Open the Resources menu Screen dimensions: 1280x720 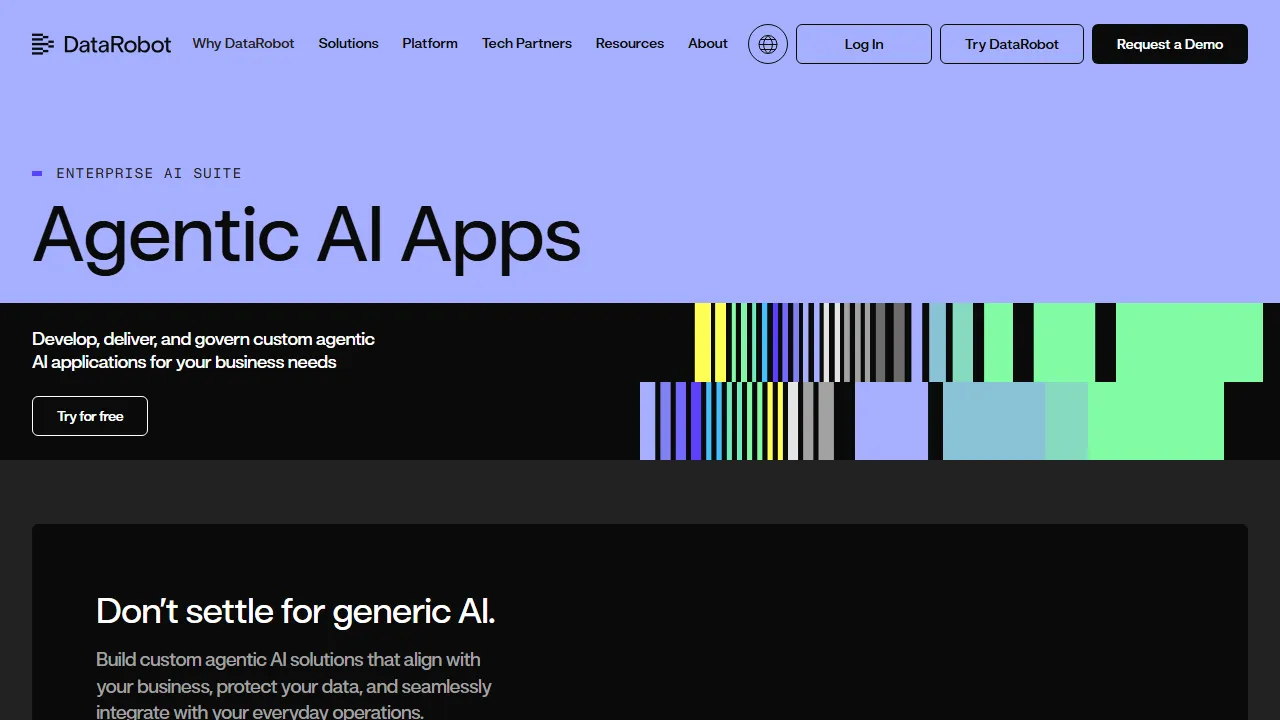pos(630,44)
